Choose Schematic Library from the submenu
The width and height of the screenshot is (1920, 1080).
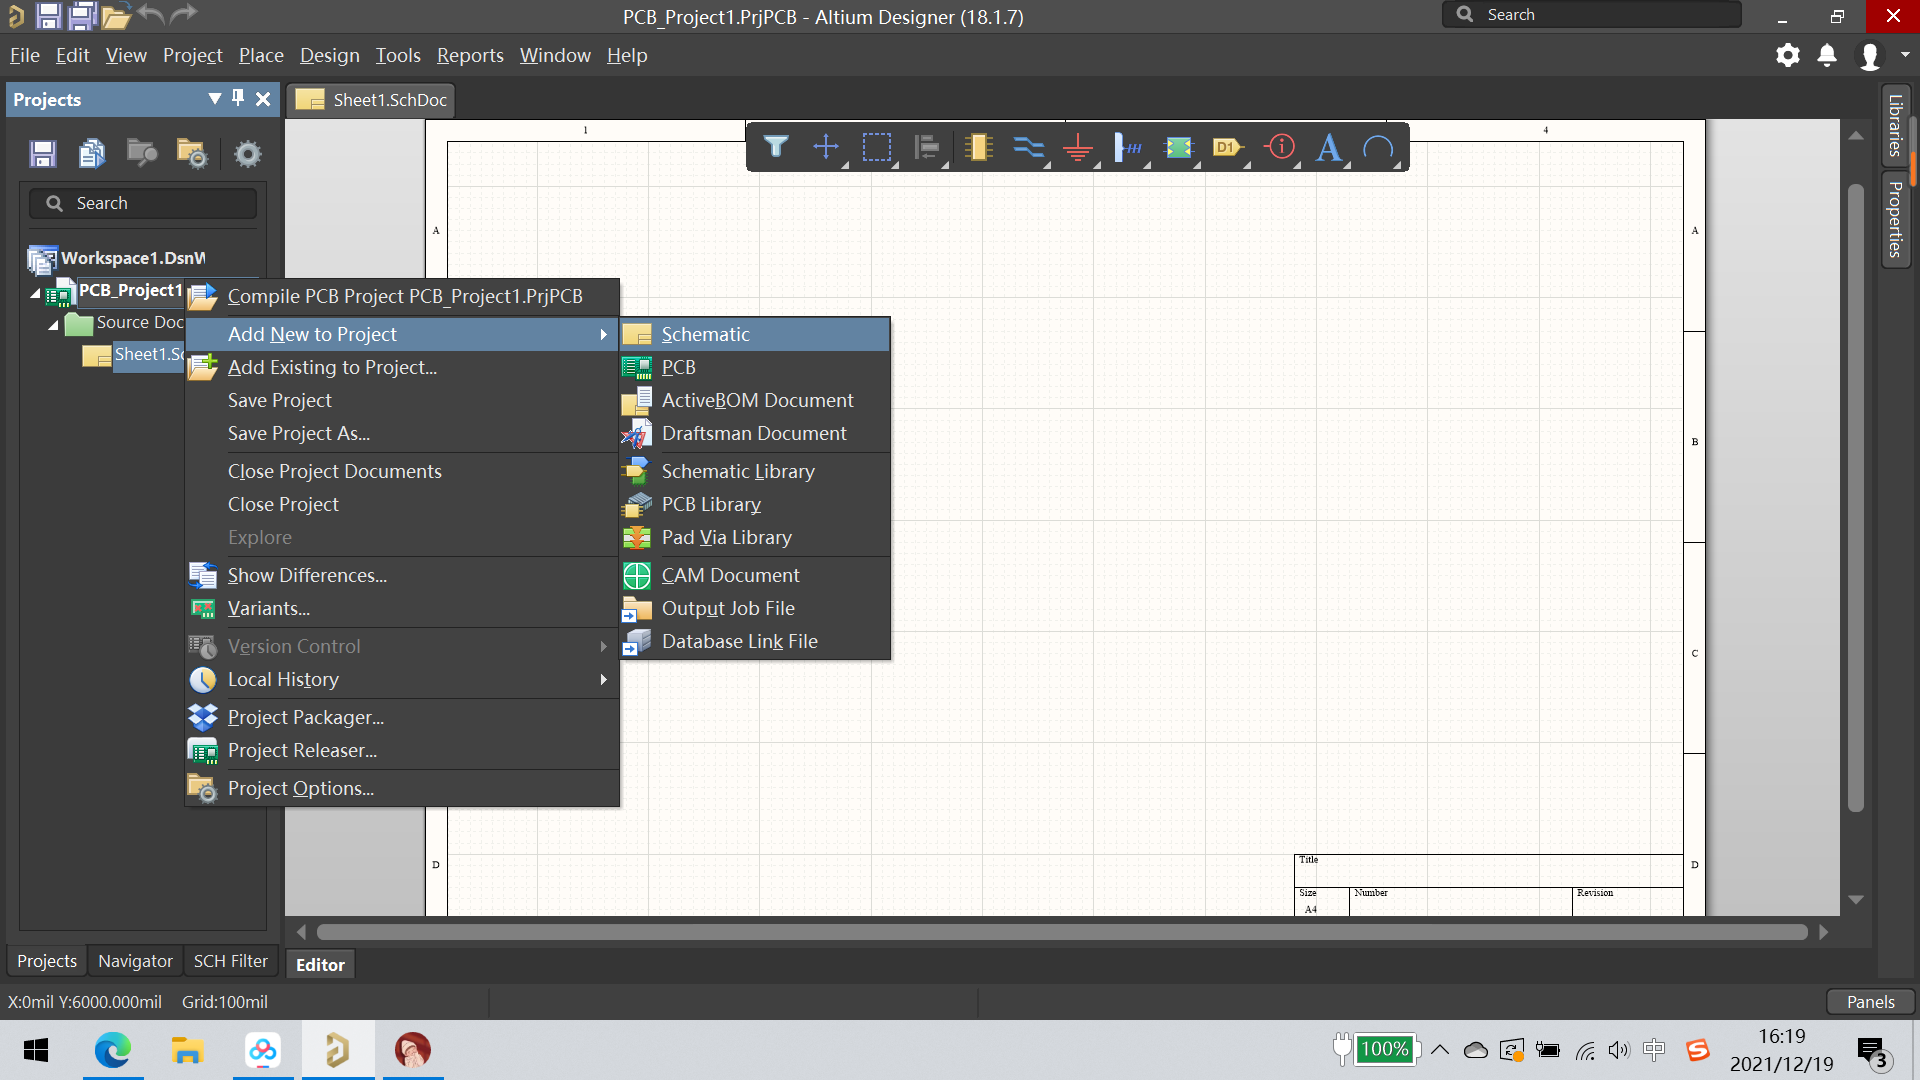click(x=737, y=471)
